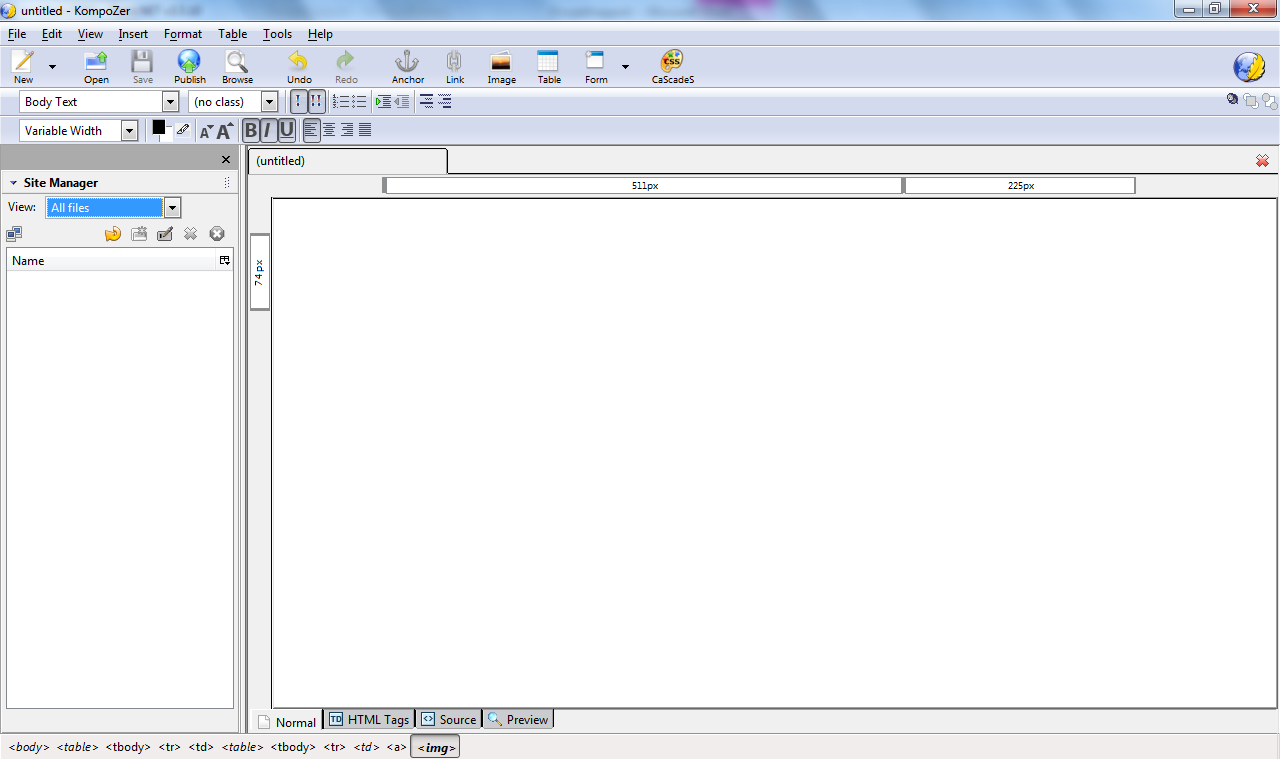
Task: Insert a named Anchor
Action: [407, 67]
